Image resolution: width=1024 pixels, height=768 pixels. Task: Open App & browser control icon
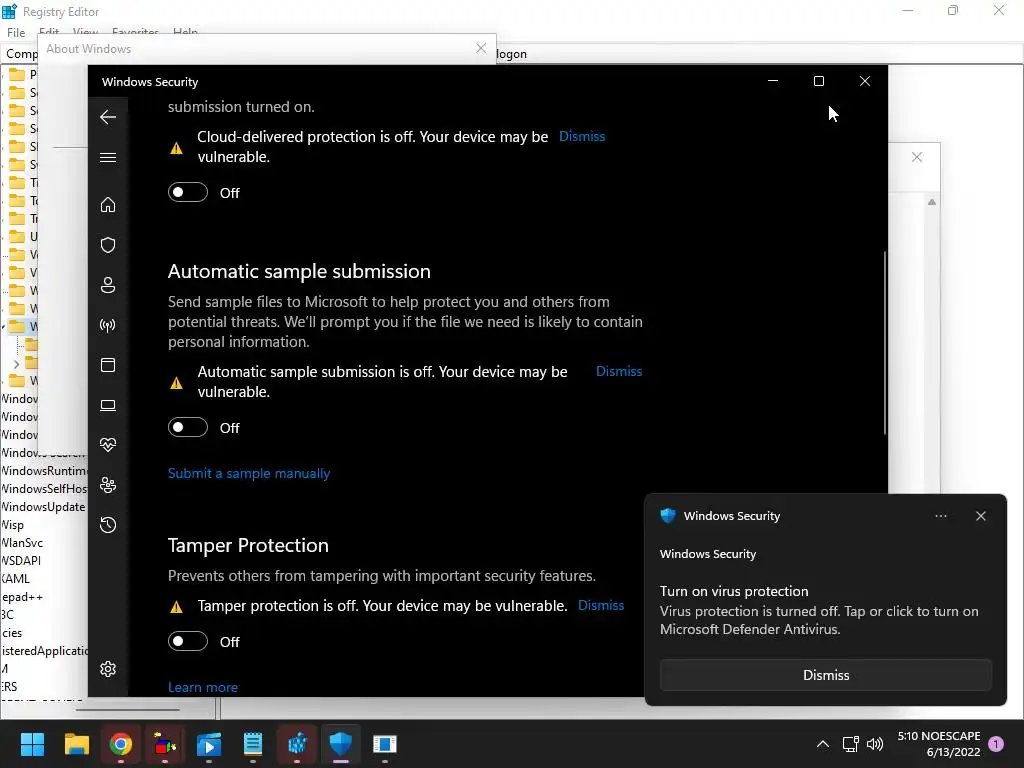108,365
